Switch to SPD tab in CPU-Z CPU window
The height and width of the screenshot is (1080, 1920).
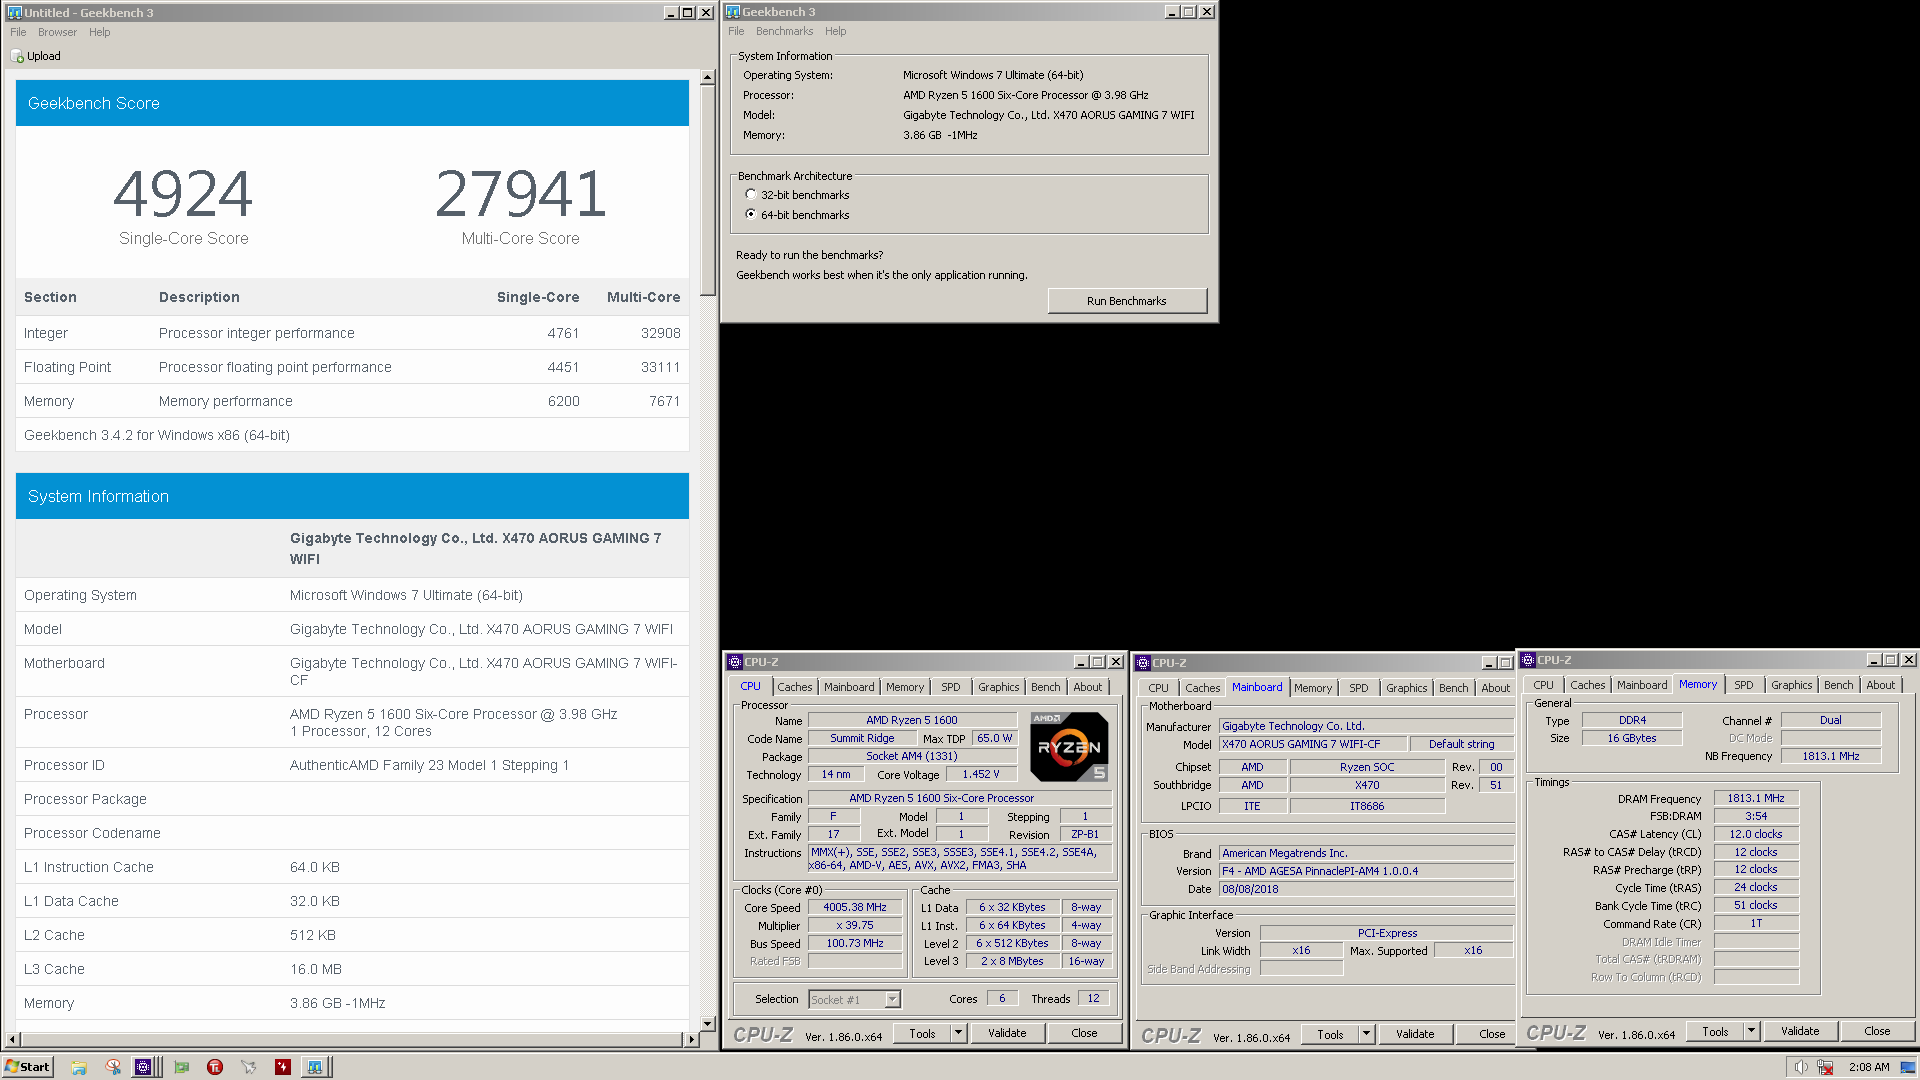pyautogui.click(x=951, y=687)
